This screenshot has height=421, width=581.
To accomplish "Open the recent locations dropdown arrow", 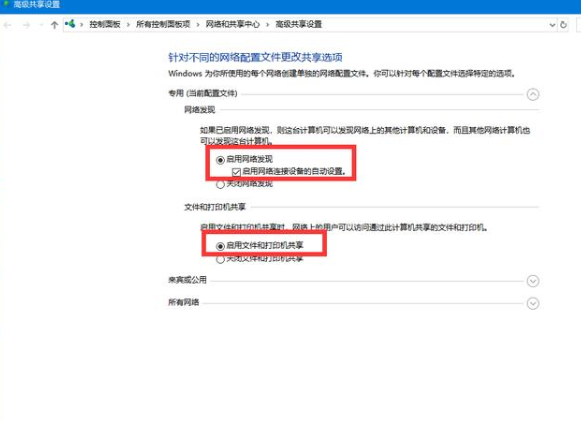I will coord(41,25).
